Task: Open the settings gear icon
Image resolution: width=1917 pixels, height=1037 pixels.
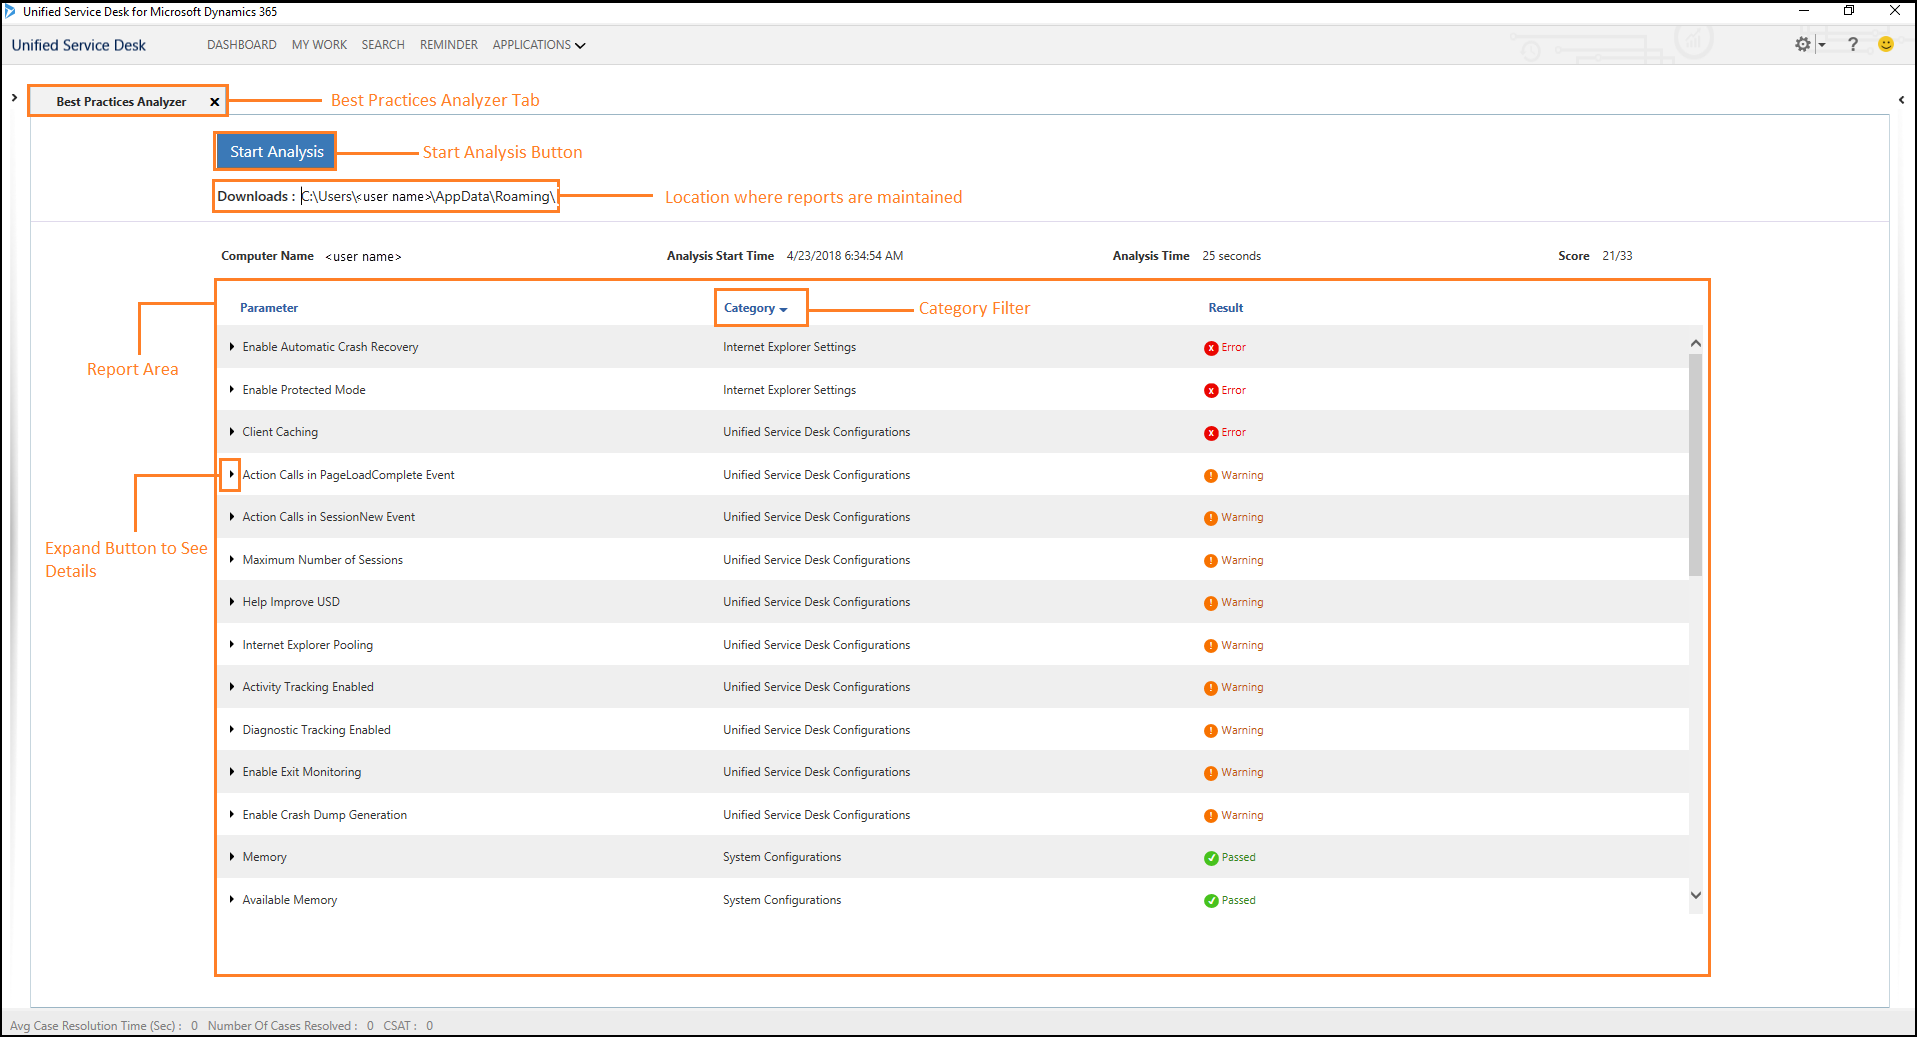Action: 1802,44
